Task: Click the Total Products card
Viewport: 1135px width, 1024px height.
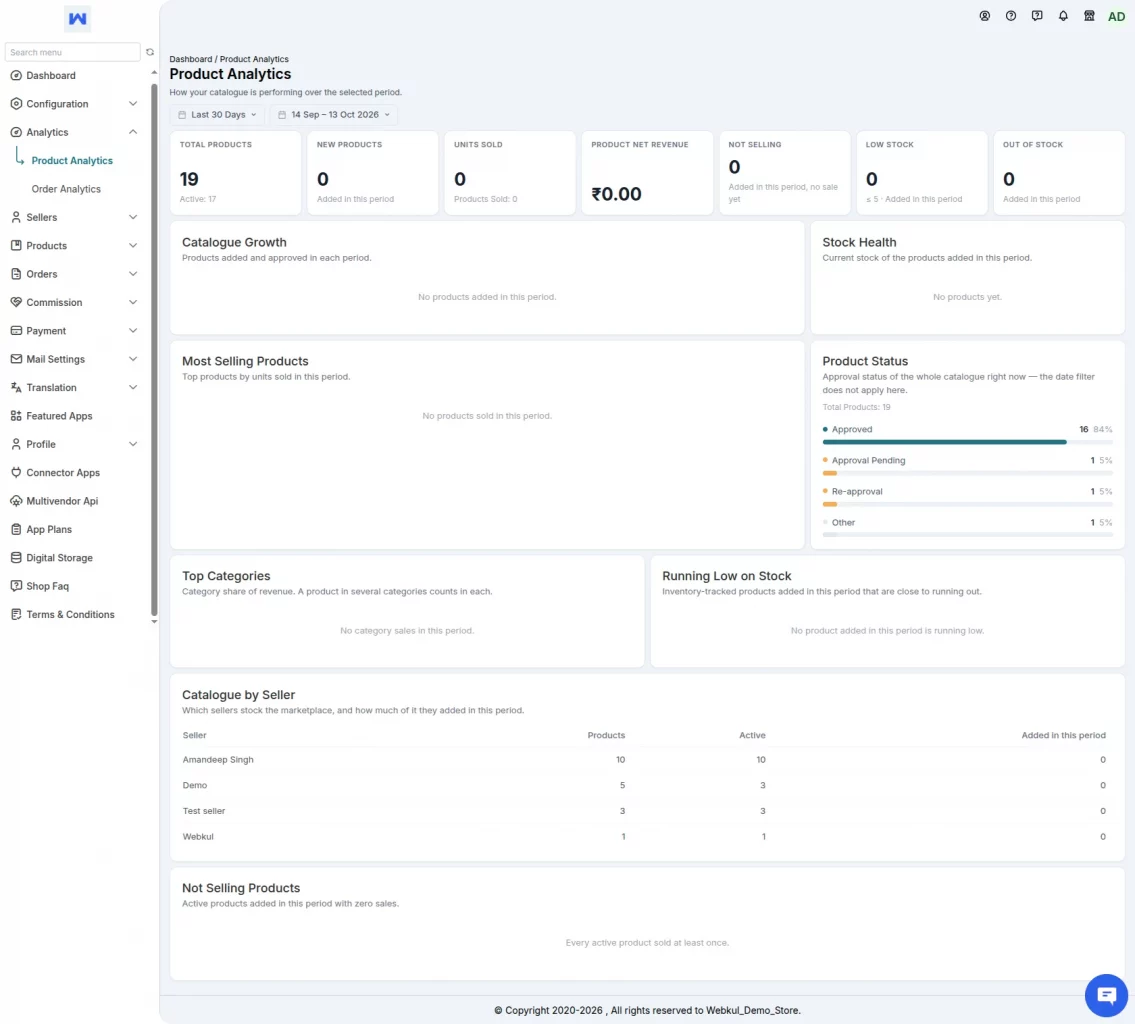Action: click(x=235, y=173)
